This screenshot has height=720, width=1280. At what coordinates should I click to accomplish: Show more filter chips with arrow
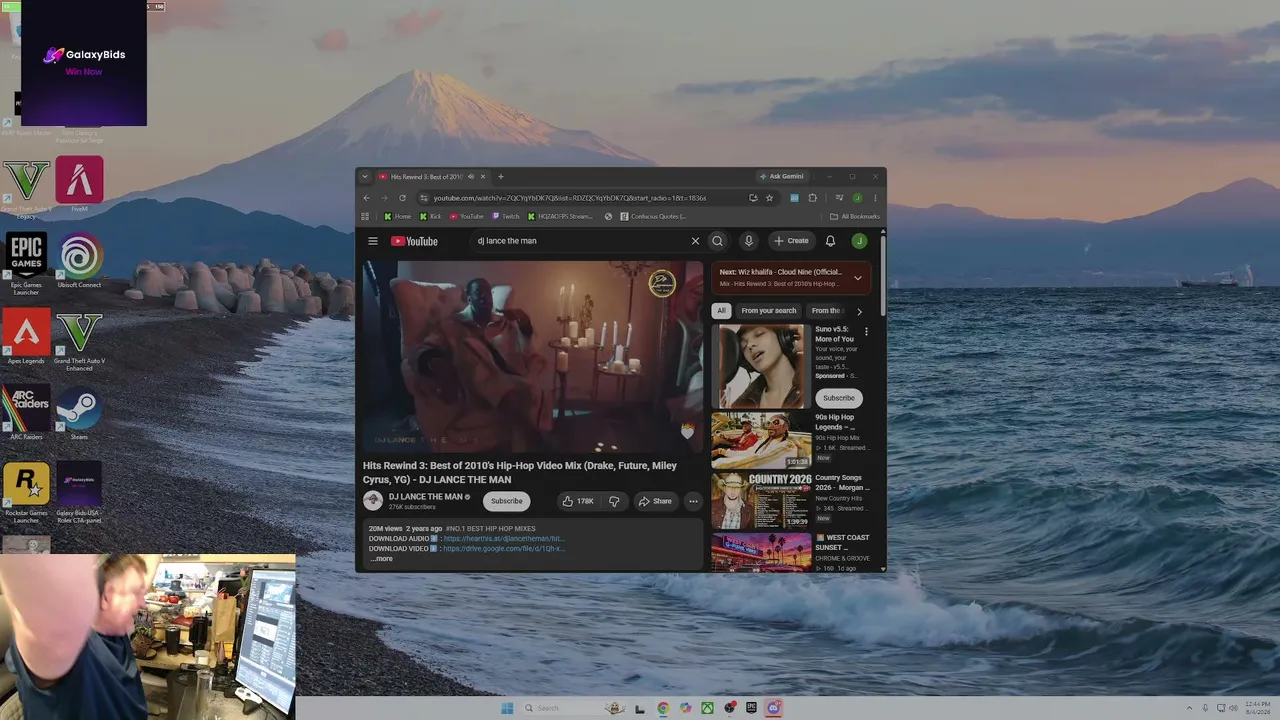tap(858, 311)
